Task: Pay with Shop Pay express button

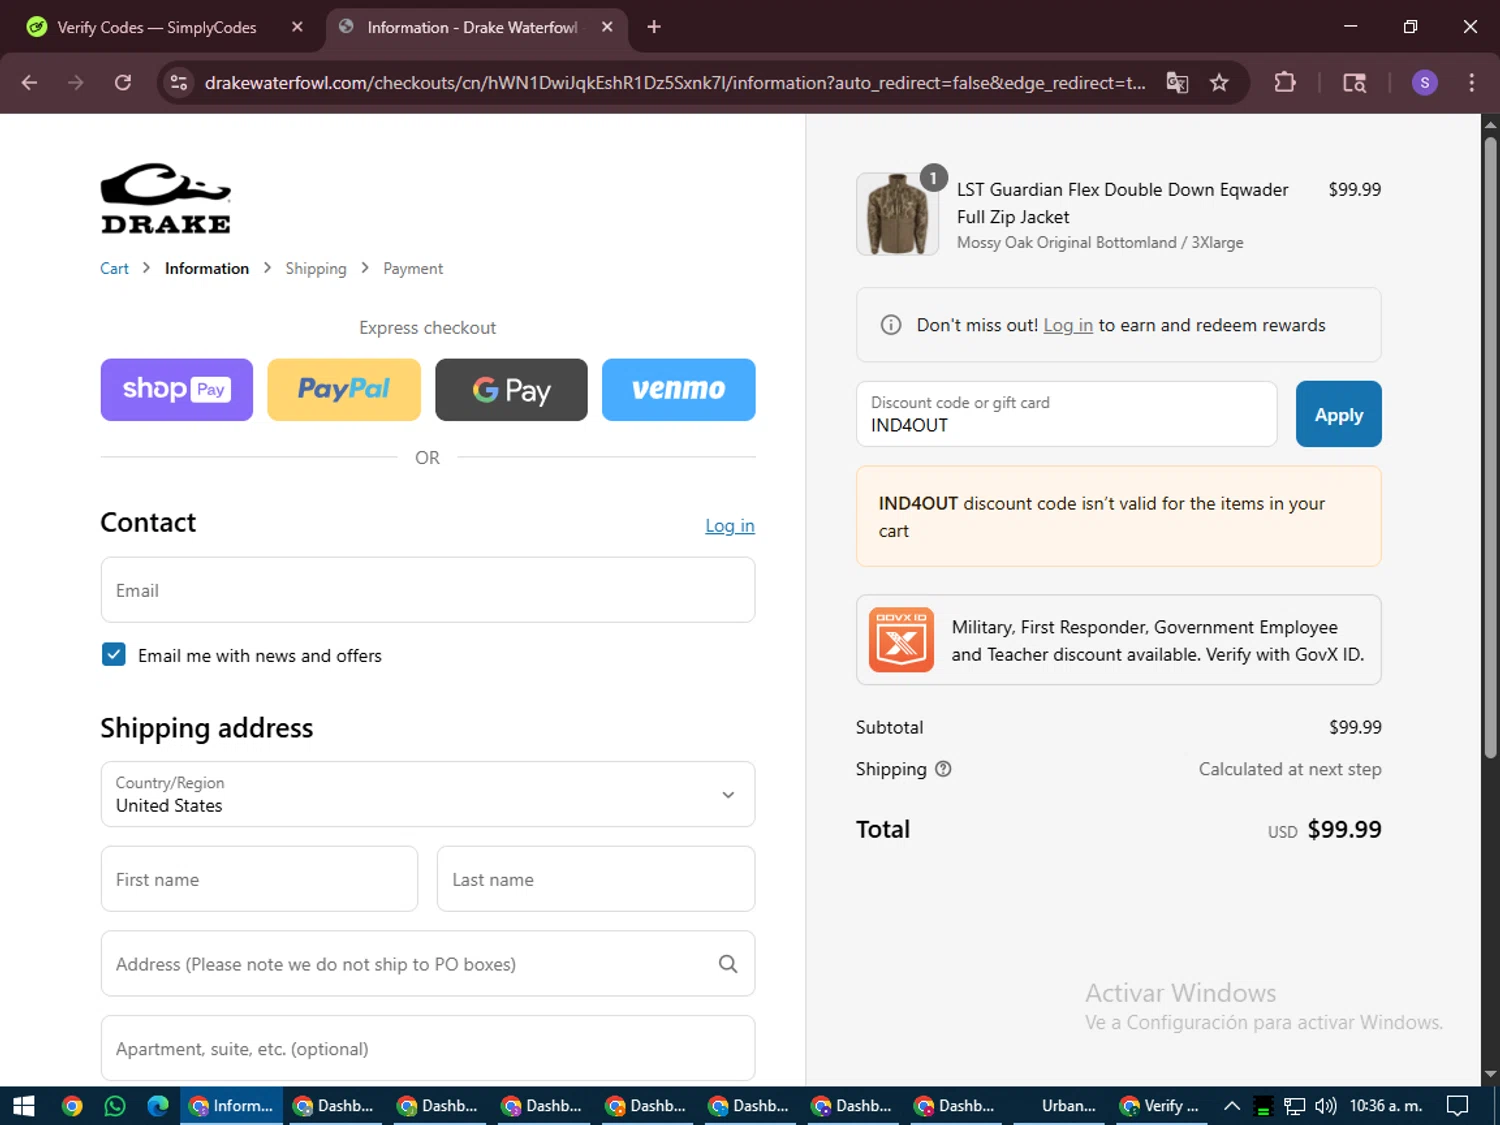Action: click(x=177, y=390)
